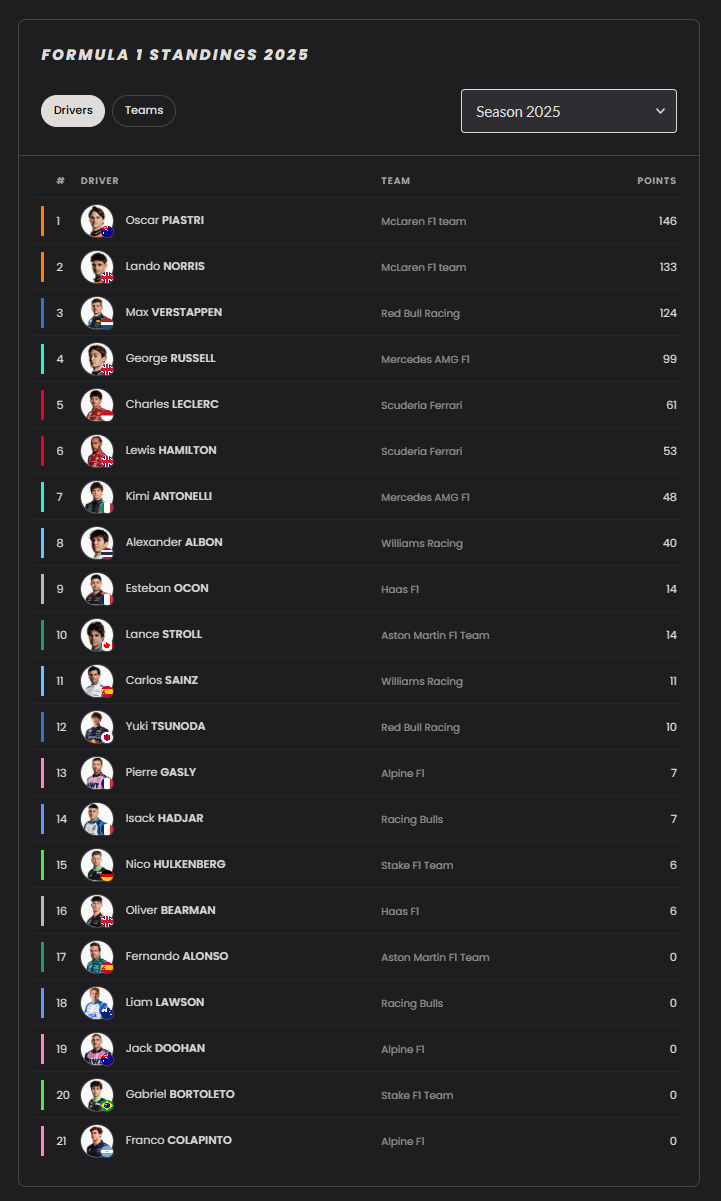Click the season dropdown chevron arrow
Screen dimensions: 721x1201
(660, 111)
